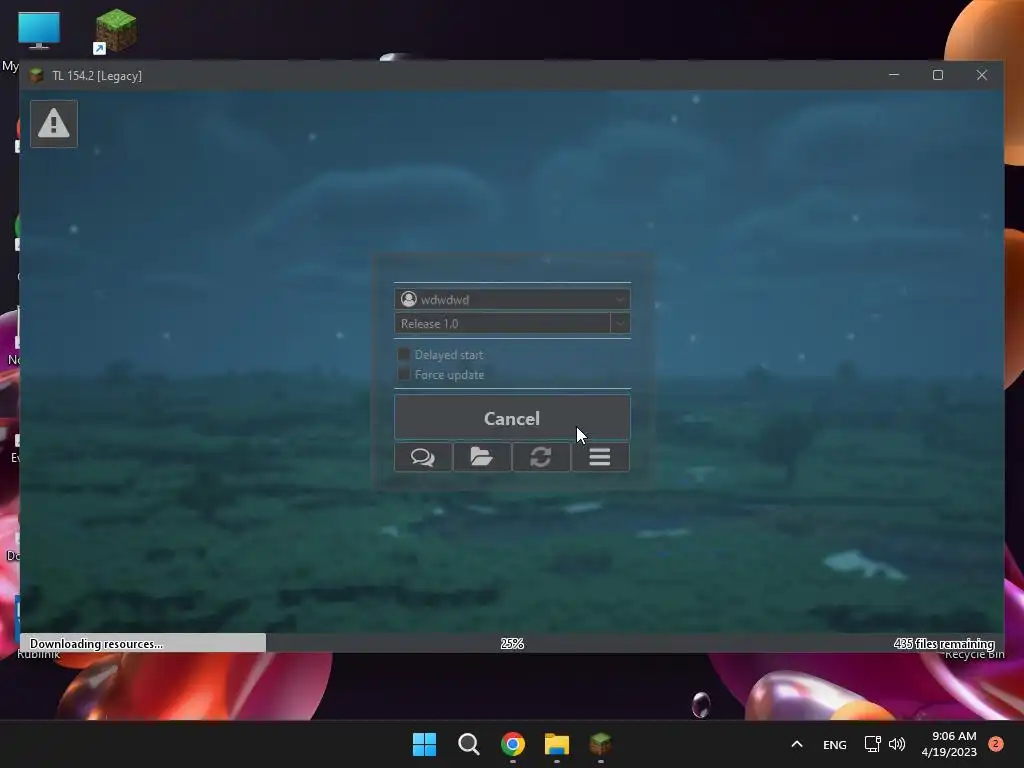The height and width of the screenshot is (768, 1024).
Task: Click the download progress bar
Action: 512,643
